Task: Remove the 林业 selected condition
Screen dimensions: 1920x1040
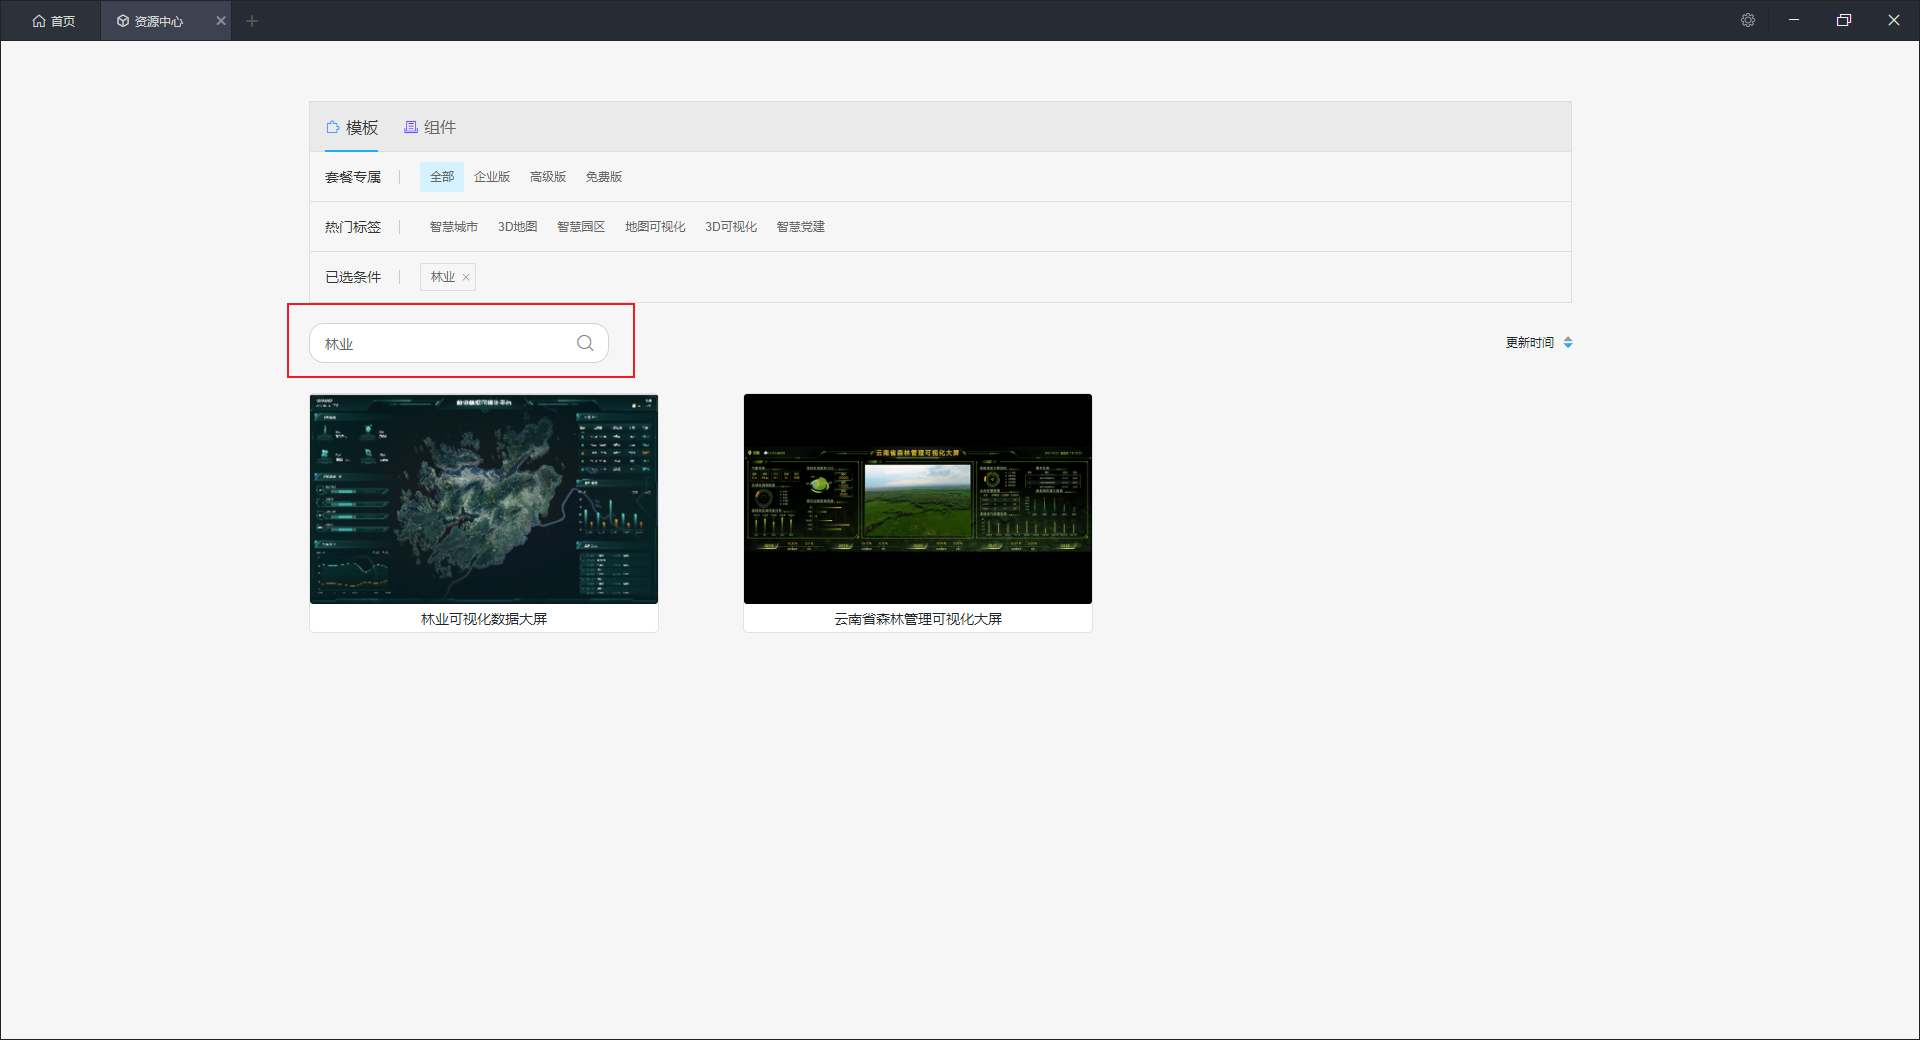Action: [x=466, y=277]
